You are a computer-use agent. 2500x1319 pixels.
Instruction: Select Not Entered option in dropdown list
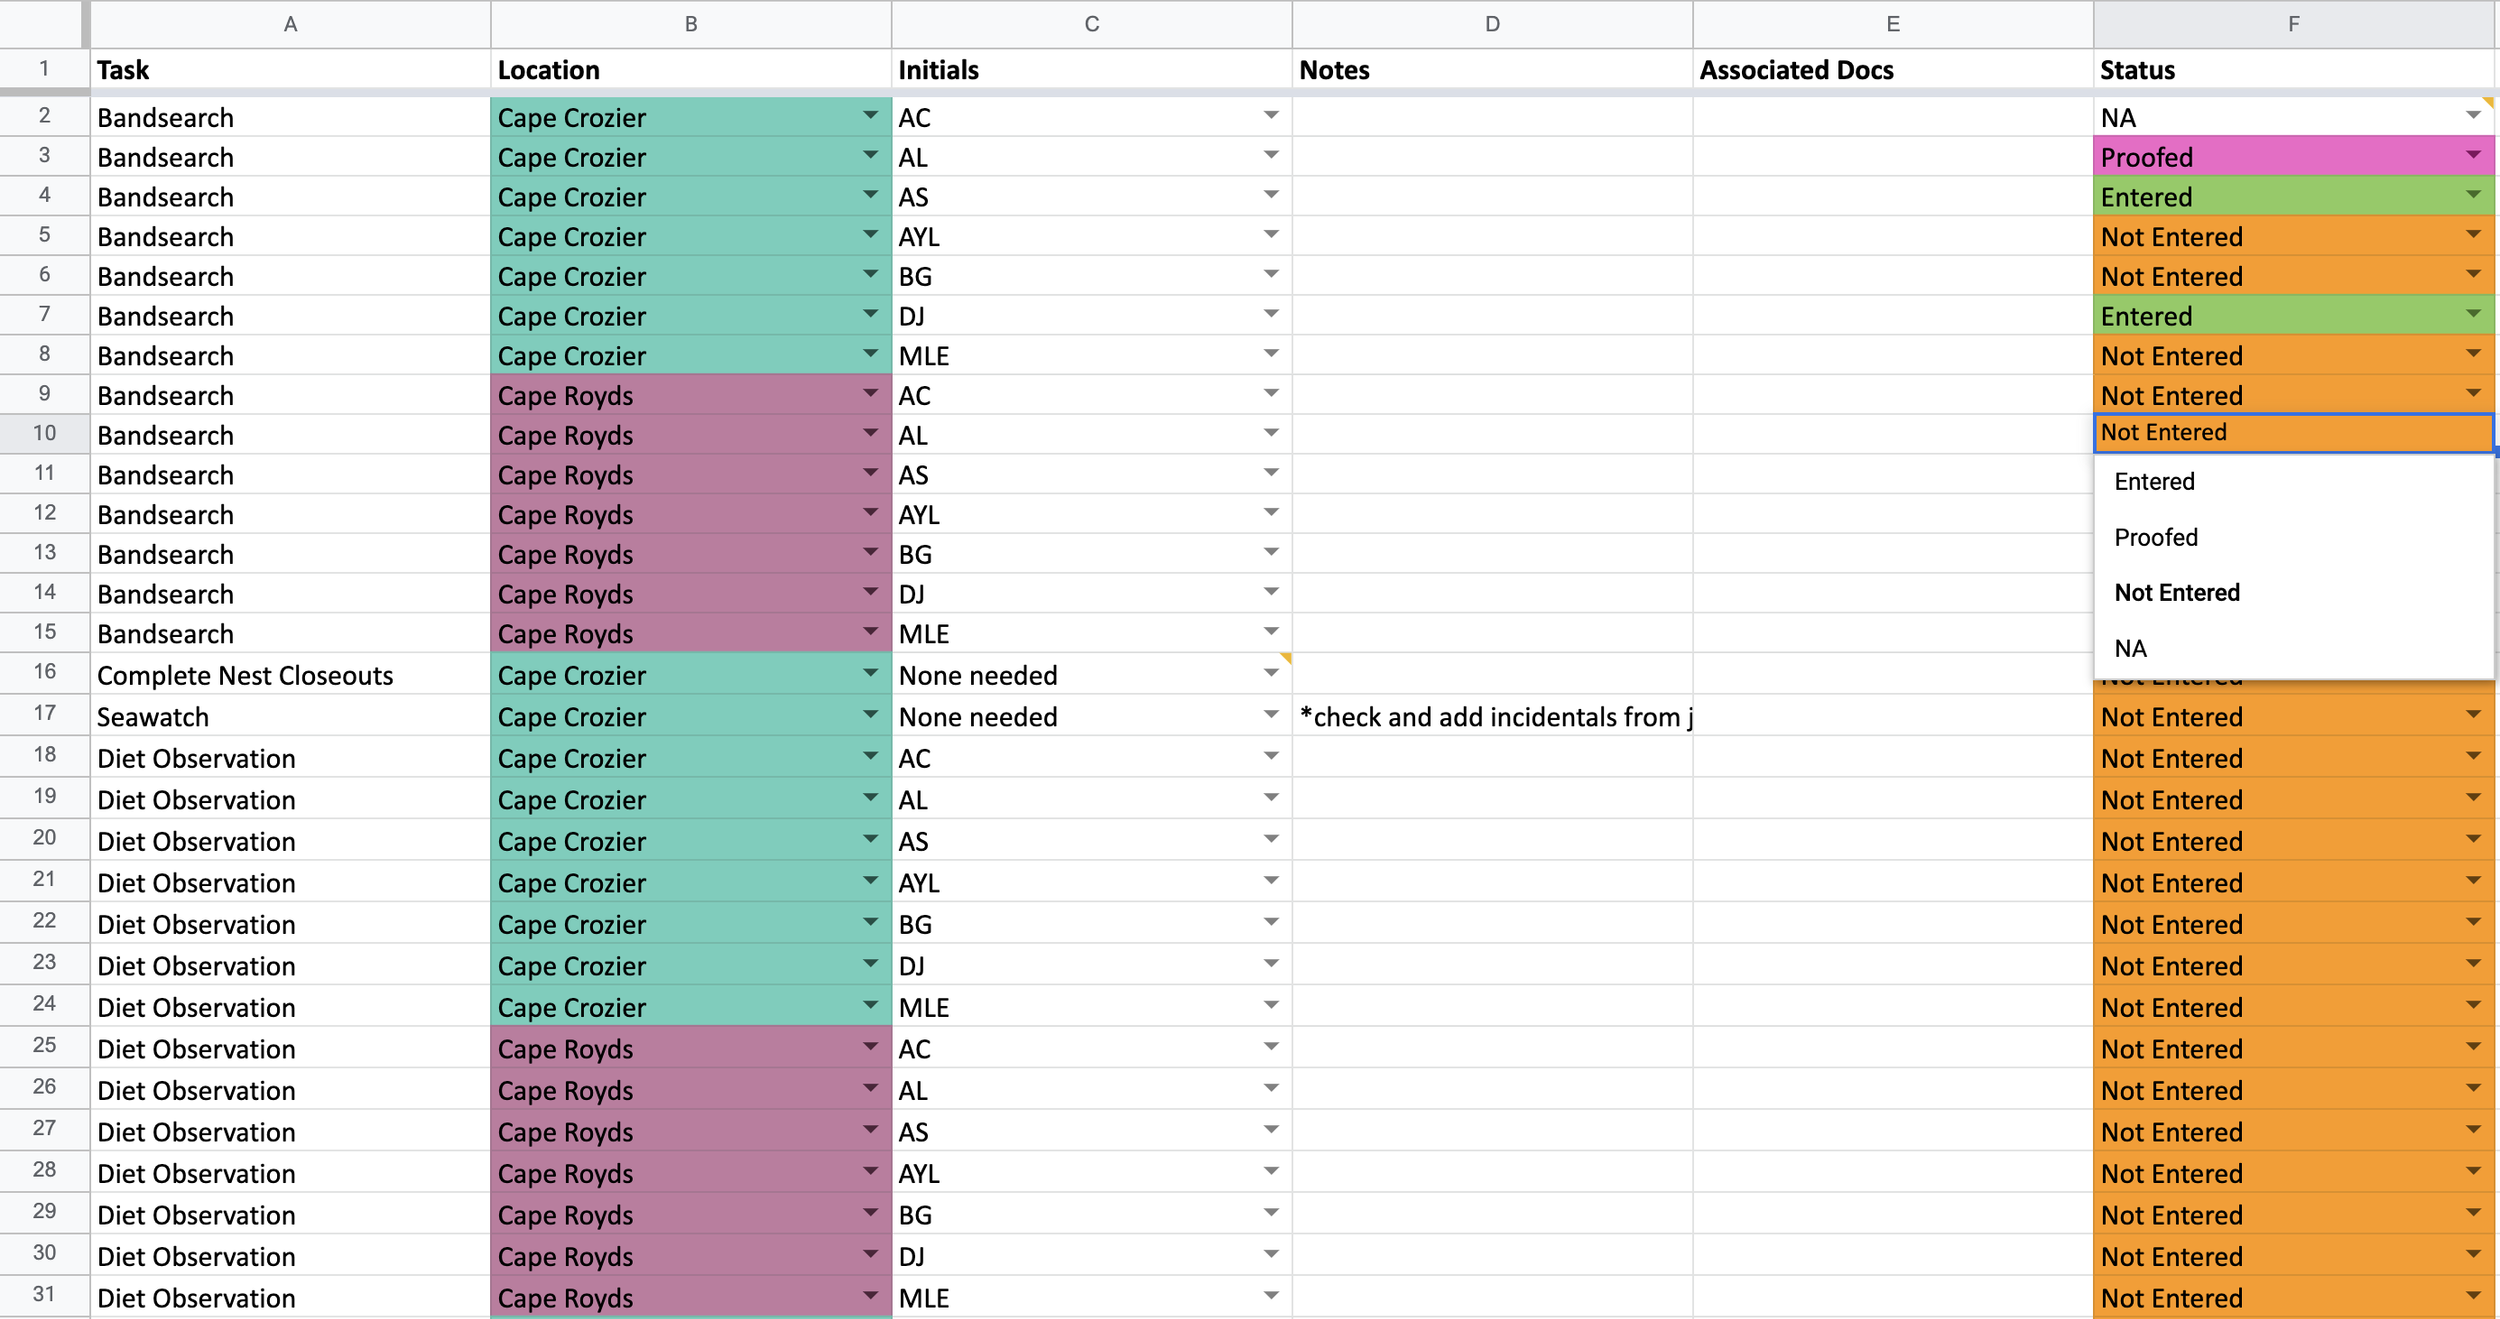(2177, 593)
